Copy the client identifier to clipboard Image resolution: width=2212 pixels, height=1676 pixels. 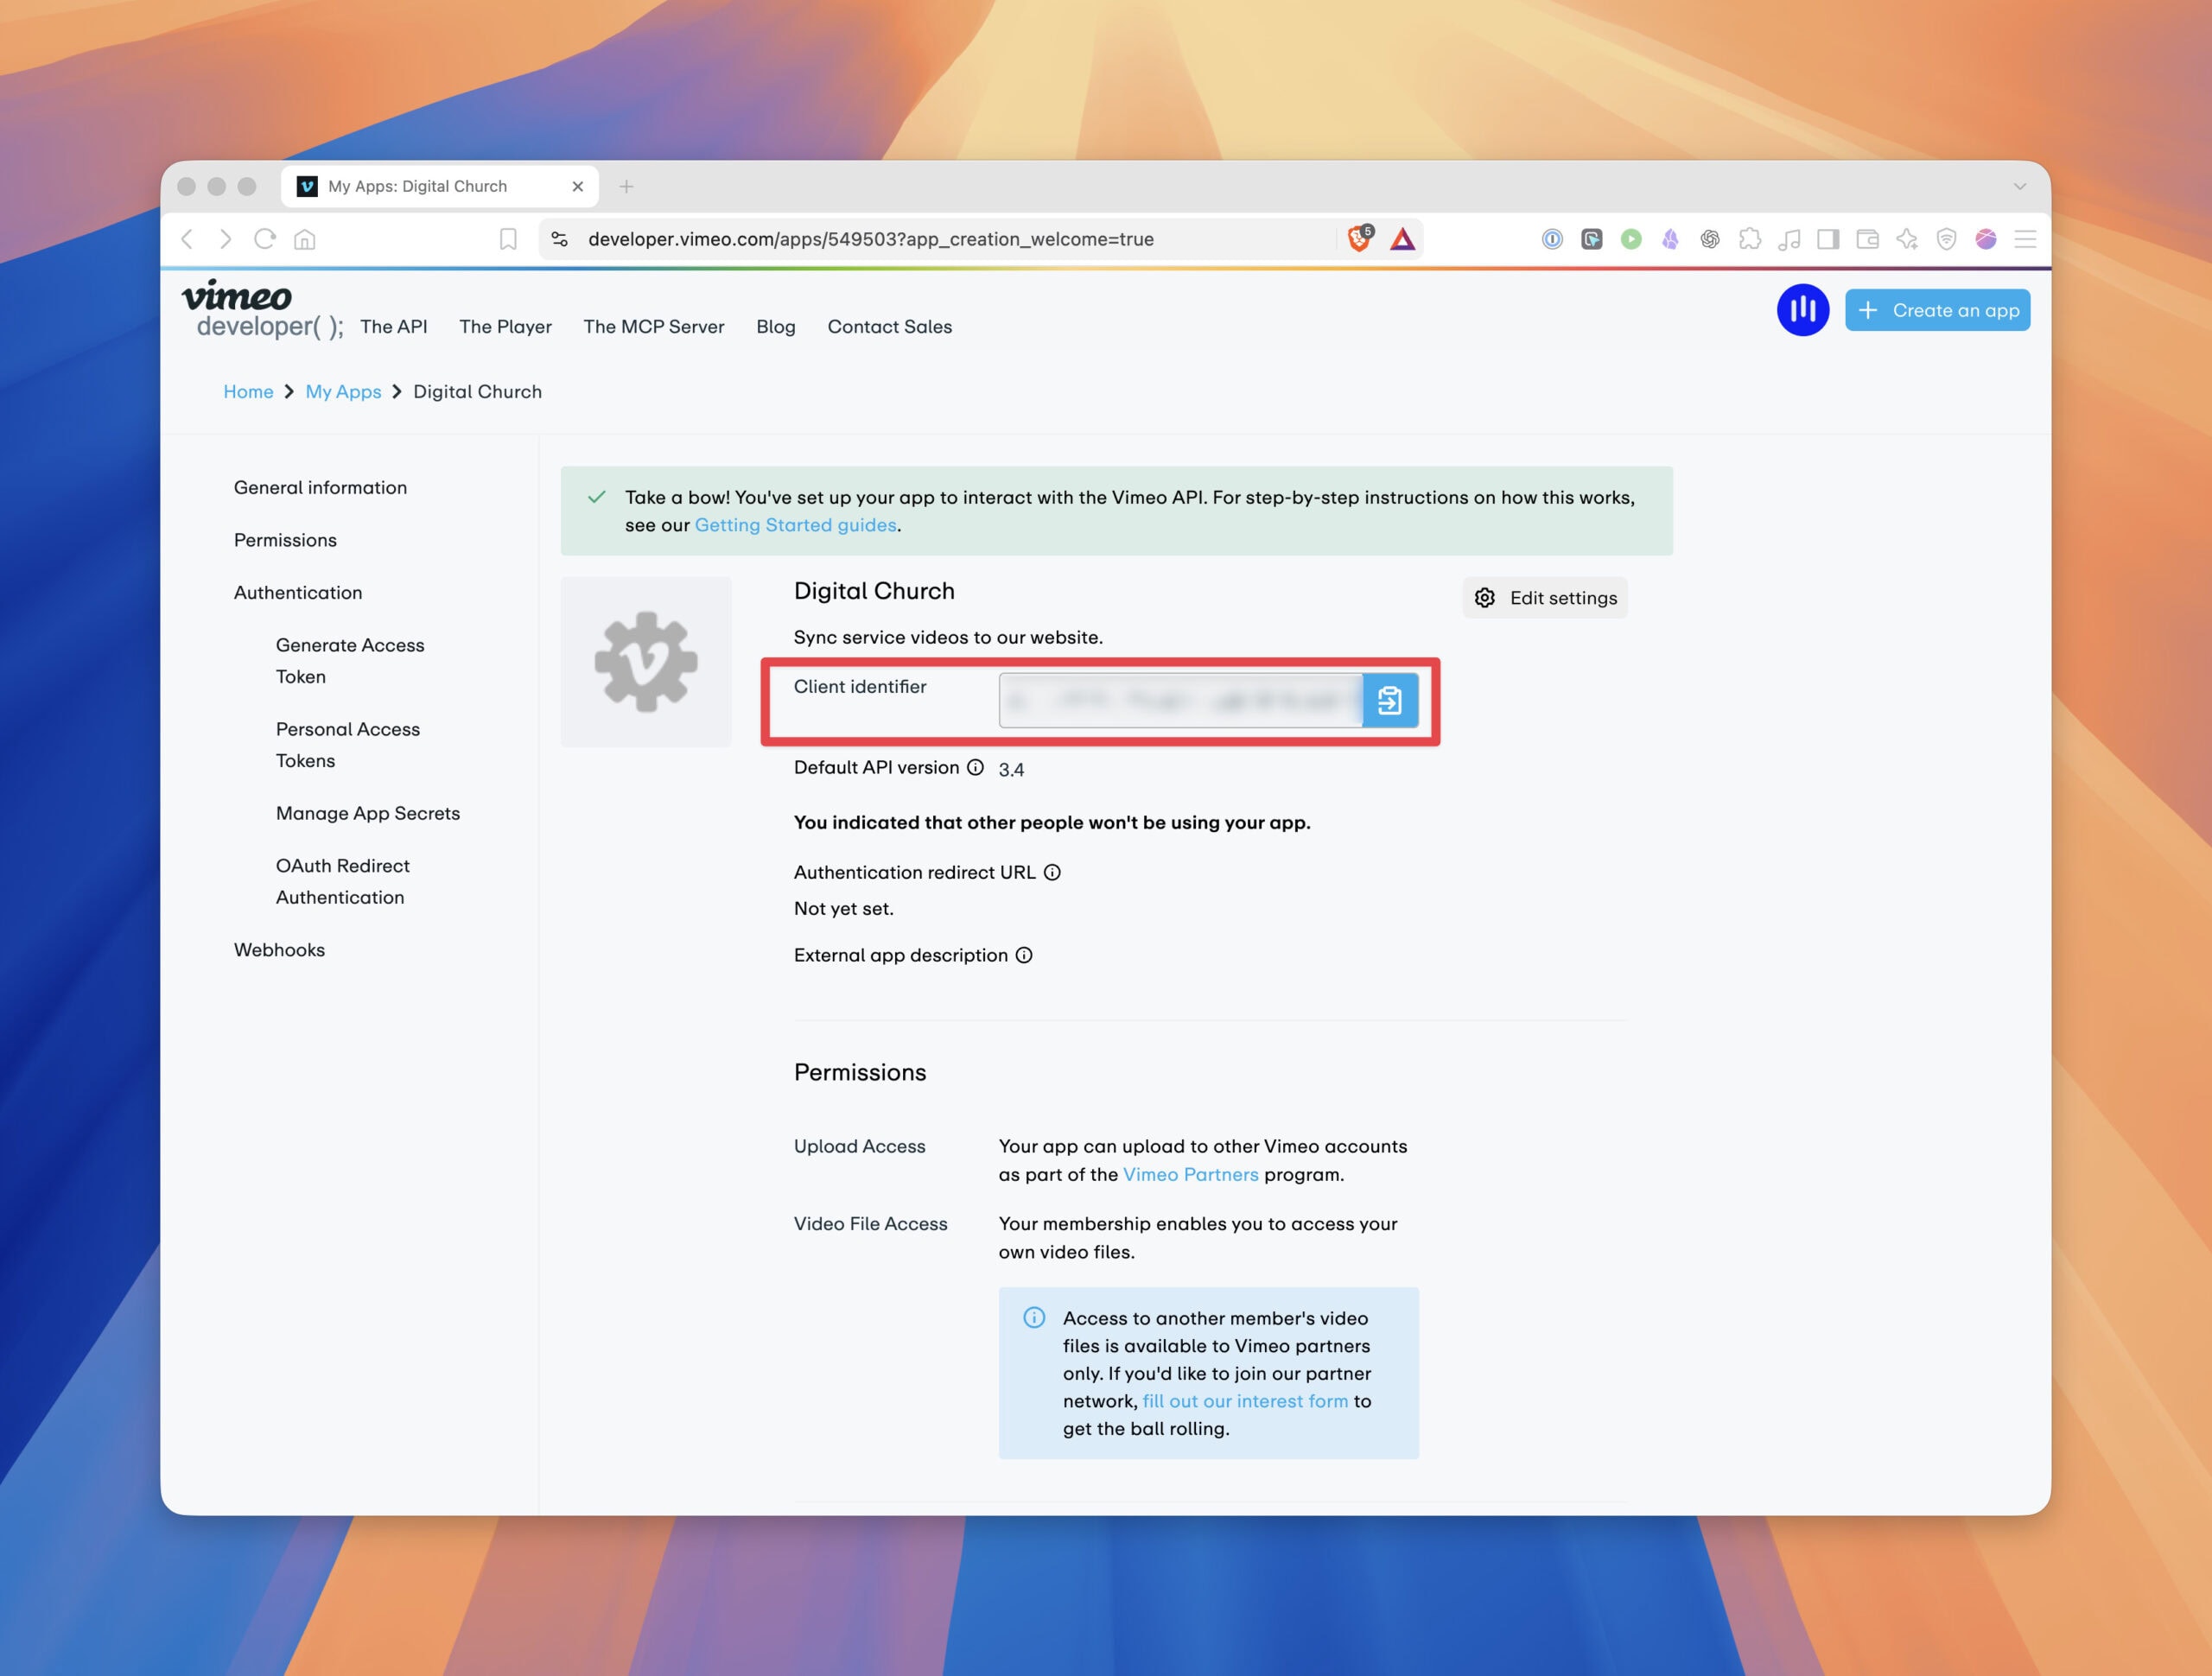point(1390,700)
